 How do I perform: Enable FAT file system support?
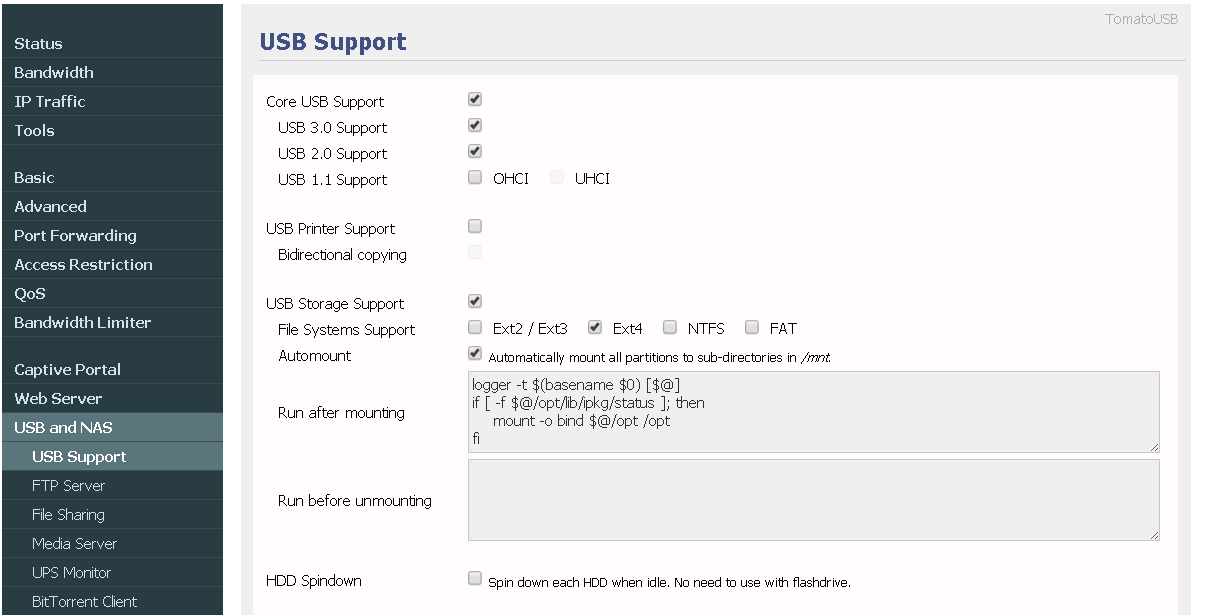pyautogui.click(x=751, y=327)
